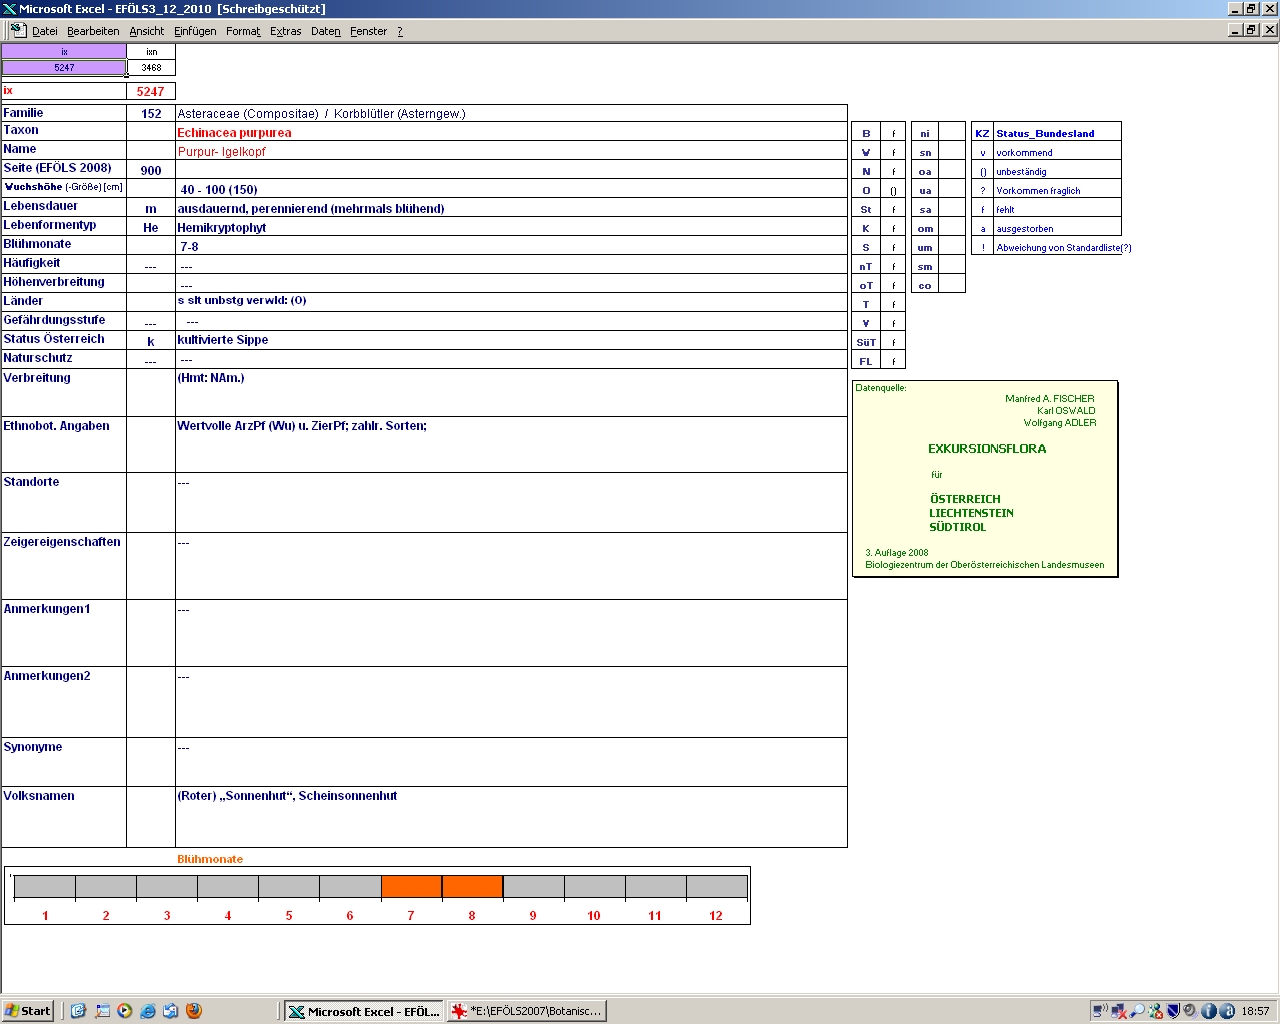Open the Einfügen menu
The image size is (1280, 1024).
click(x=195, y=31)
